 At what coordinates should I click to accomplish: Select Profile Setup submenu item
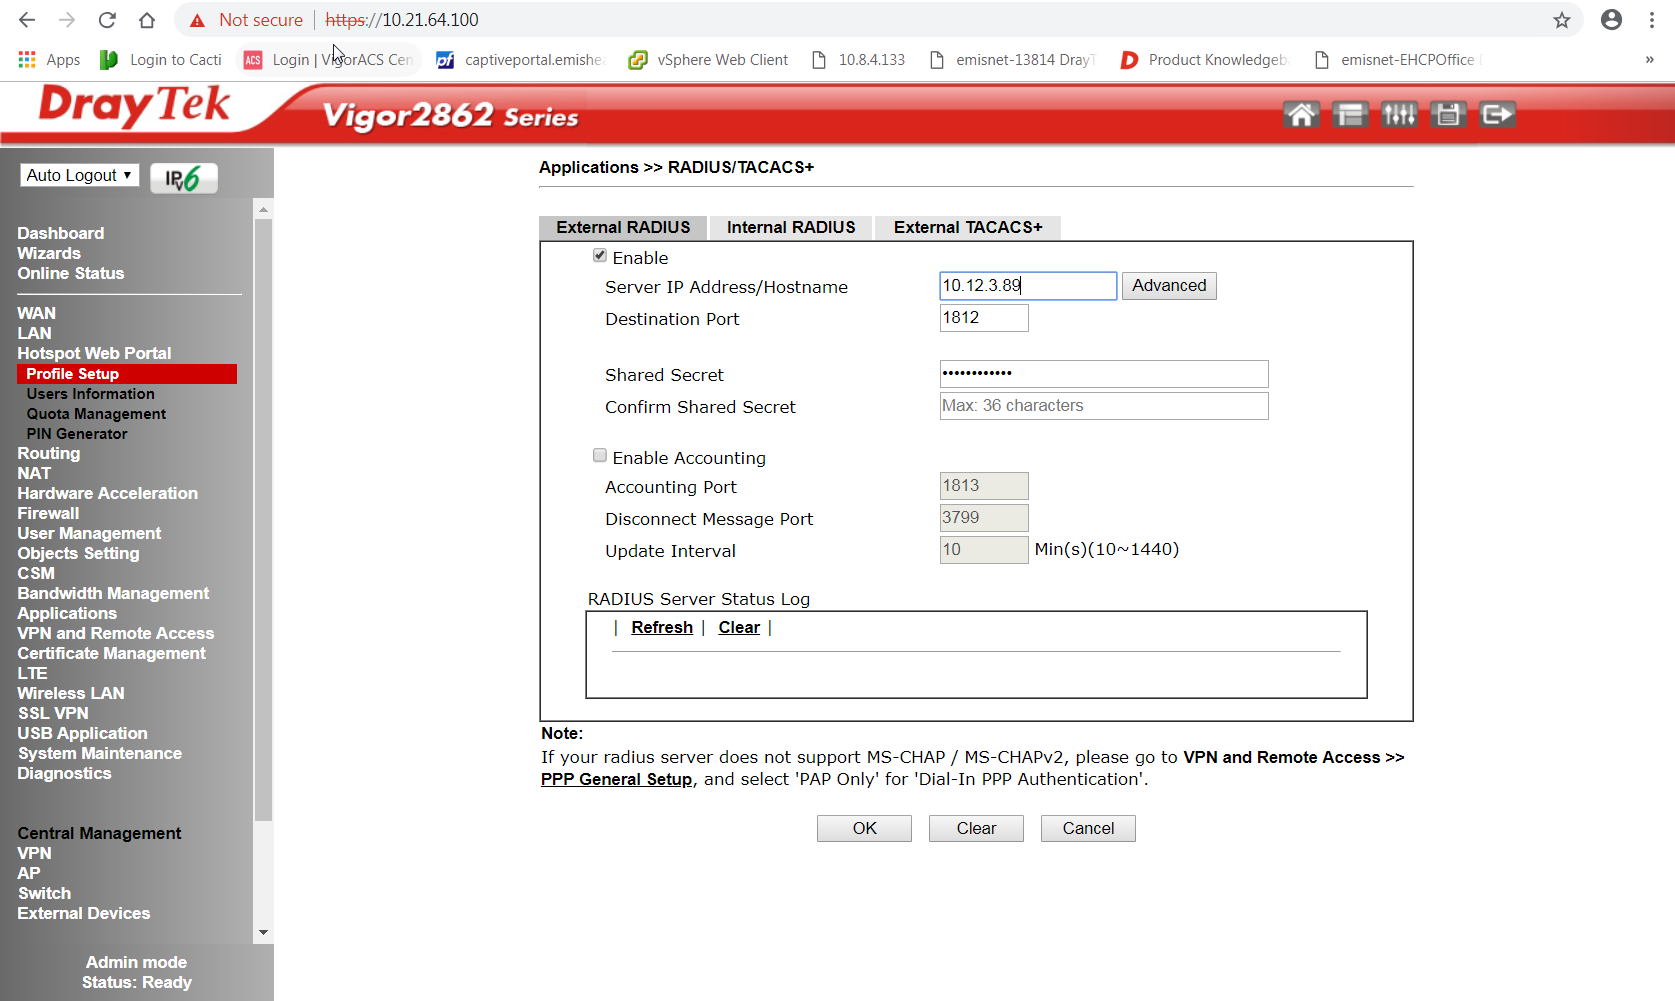coord(127,374)
